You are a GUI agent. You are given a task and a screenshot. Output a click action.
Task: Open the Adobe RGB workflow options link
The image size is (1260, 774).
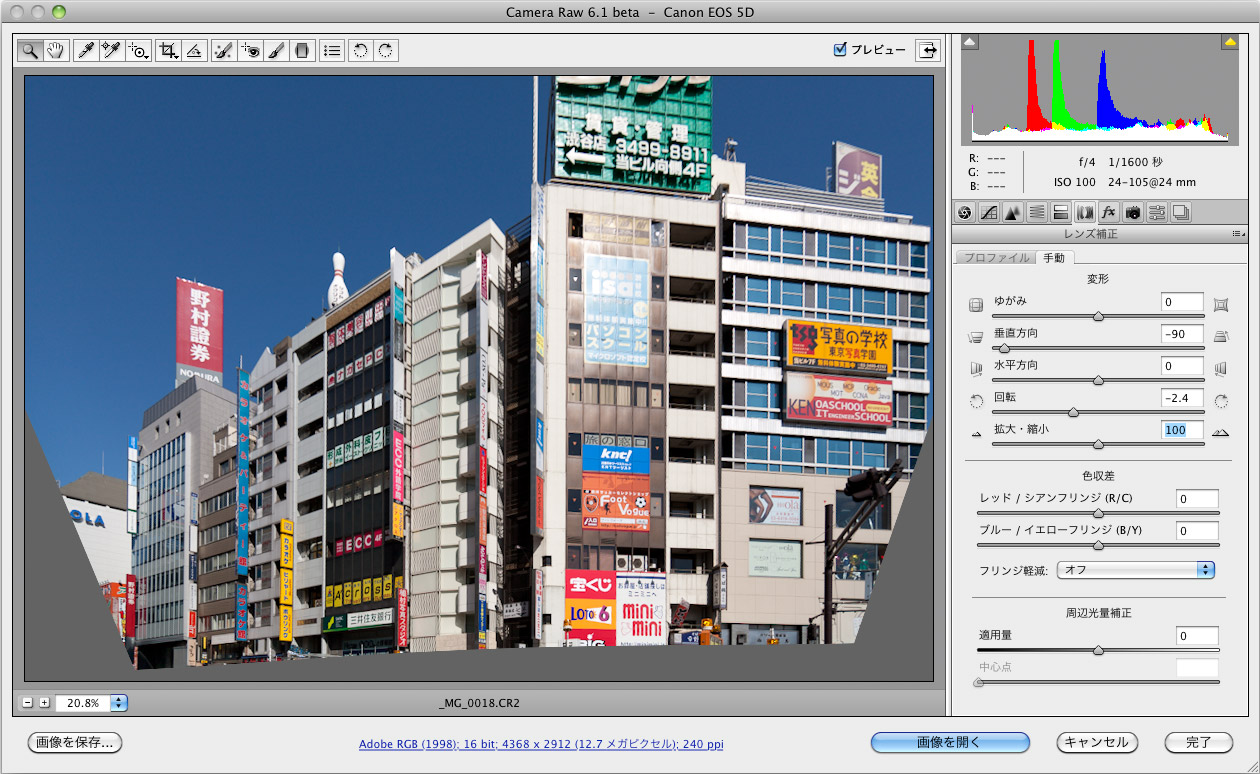[x=541, y=745]
